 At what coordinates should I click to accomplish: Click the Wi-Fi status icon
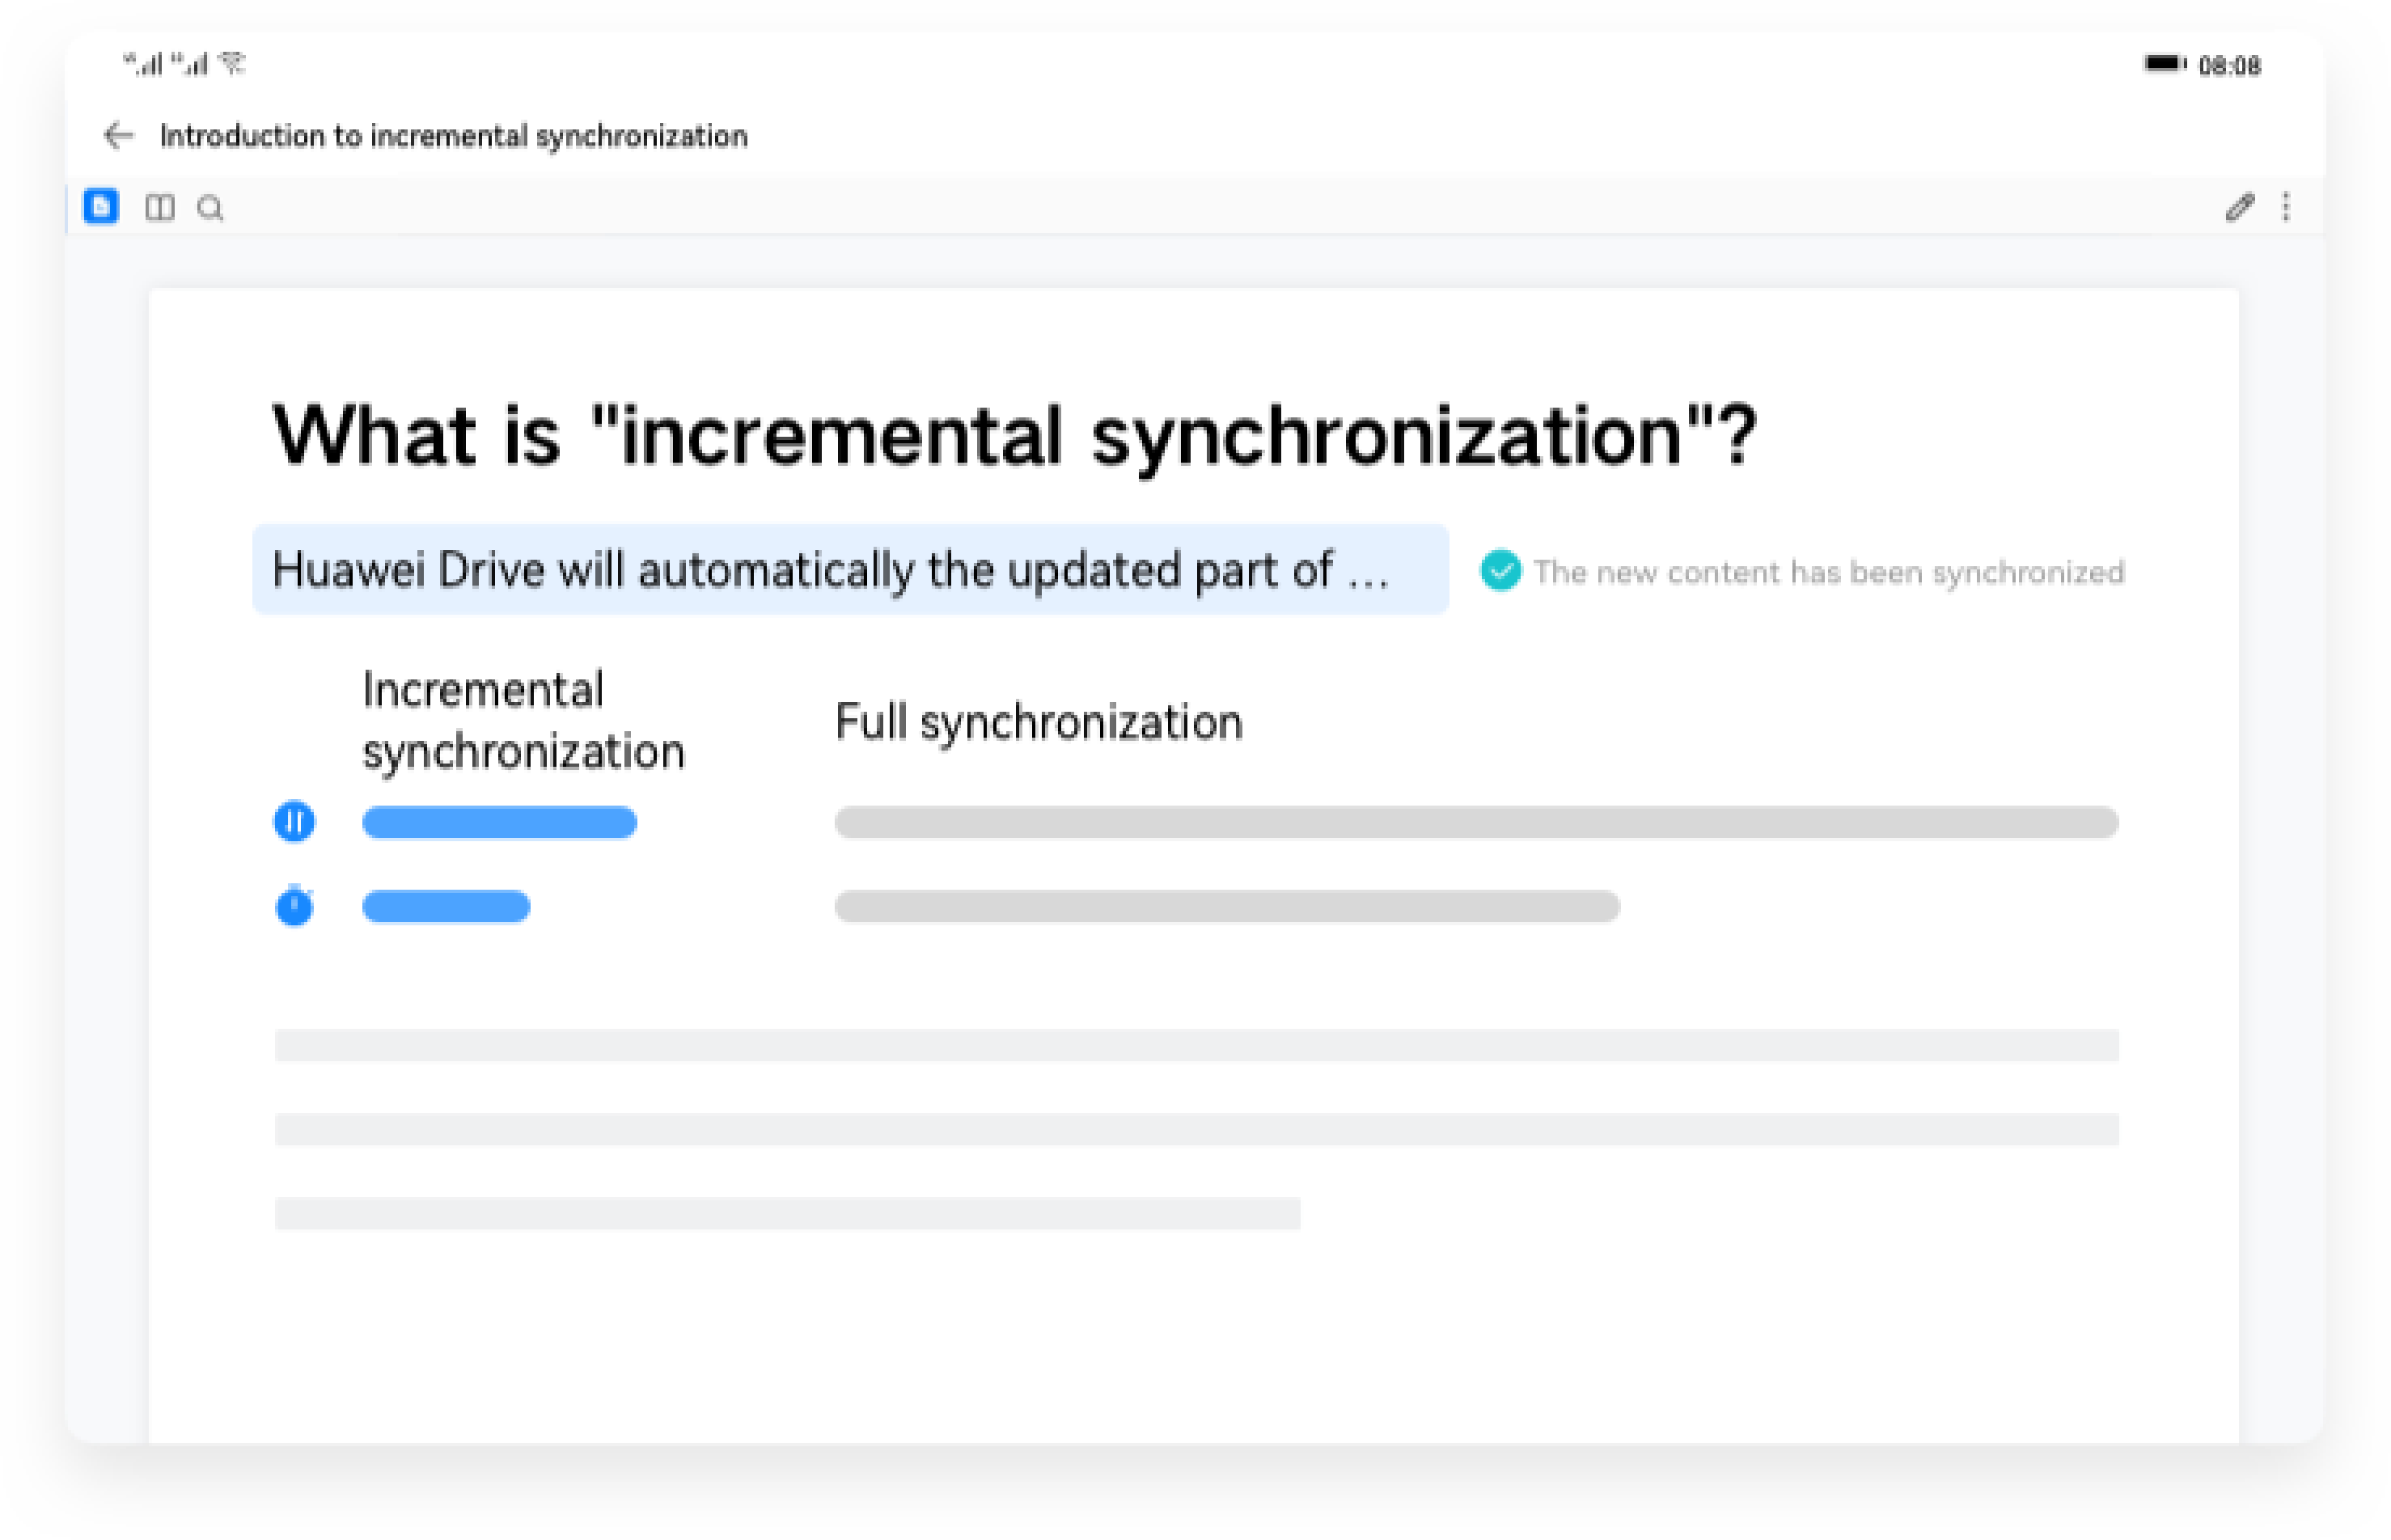tap(232, 62)
